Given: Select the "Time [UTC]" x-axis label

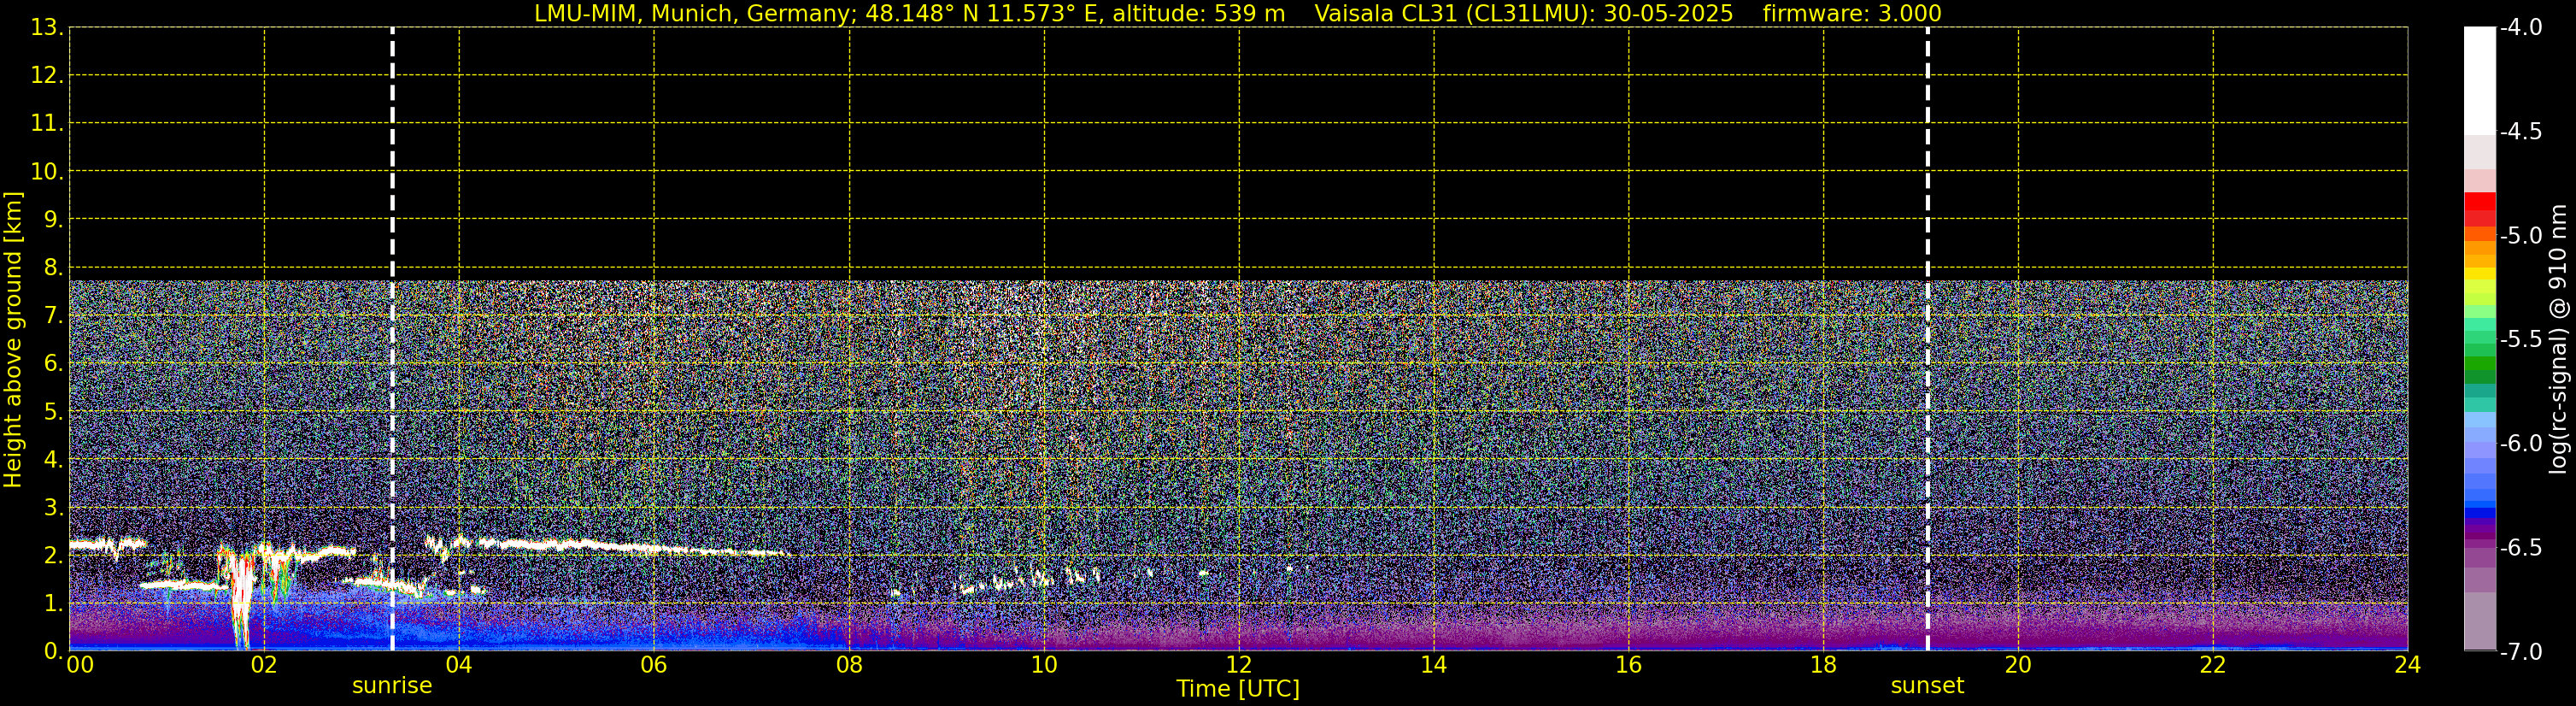Looking at the screenshot, I should pos(1238,689).
